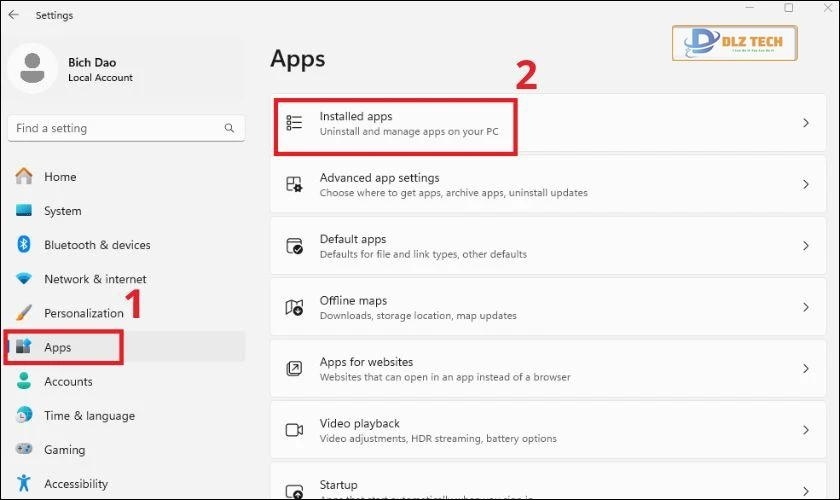Click the Installed apps list icon
This screenshot has height=500, width=840.
pos(294,123)
